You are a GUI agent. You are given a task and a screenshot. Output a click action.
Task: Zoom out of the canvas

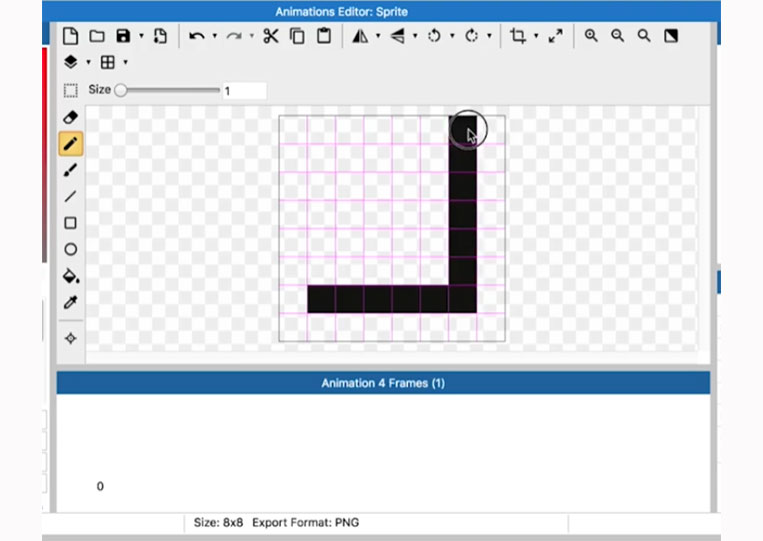pos(618,36)
